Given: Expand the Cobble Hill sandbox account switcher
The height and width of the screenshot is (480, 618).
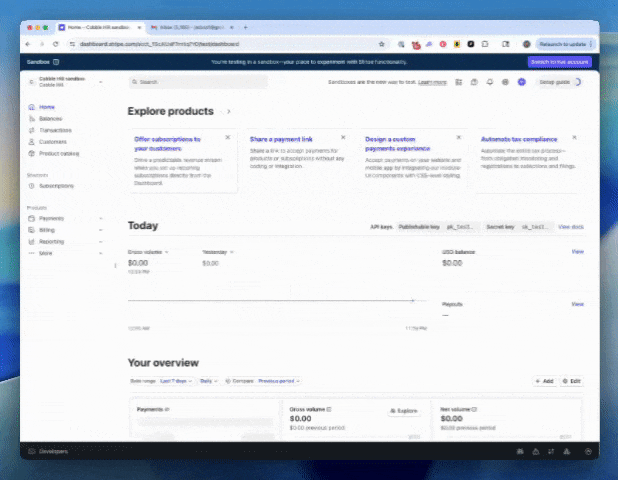Looking at the screenshot, I should tap(65, 82).
